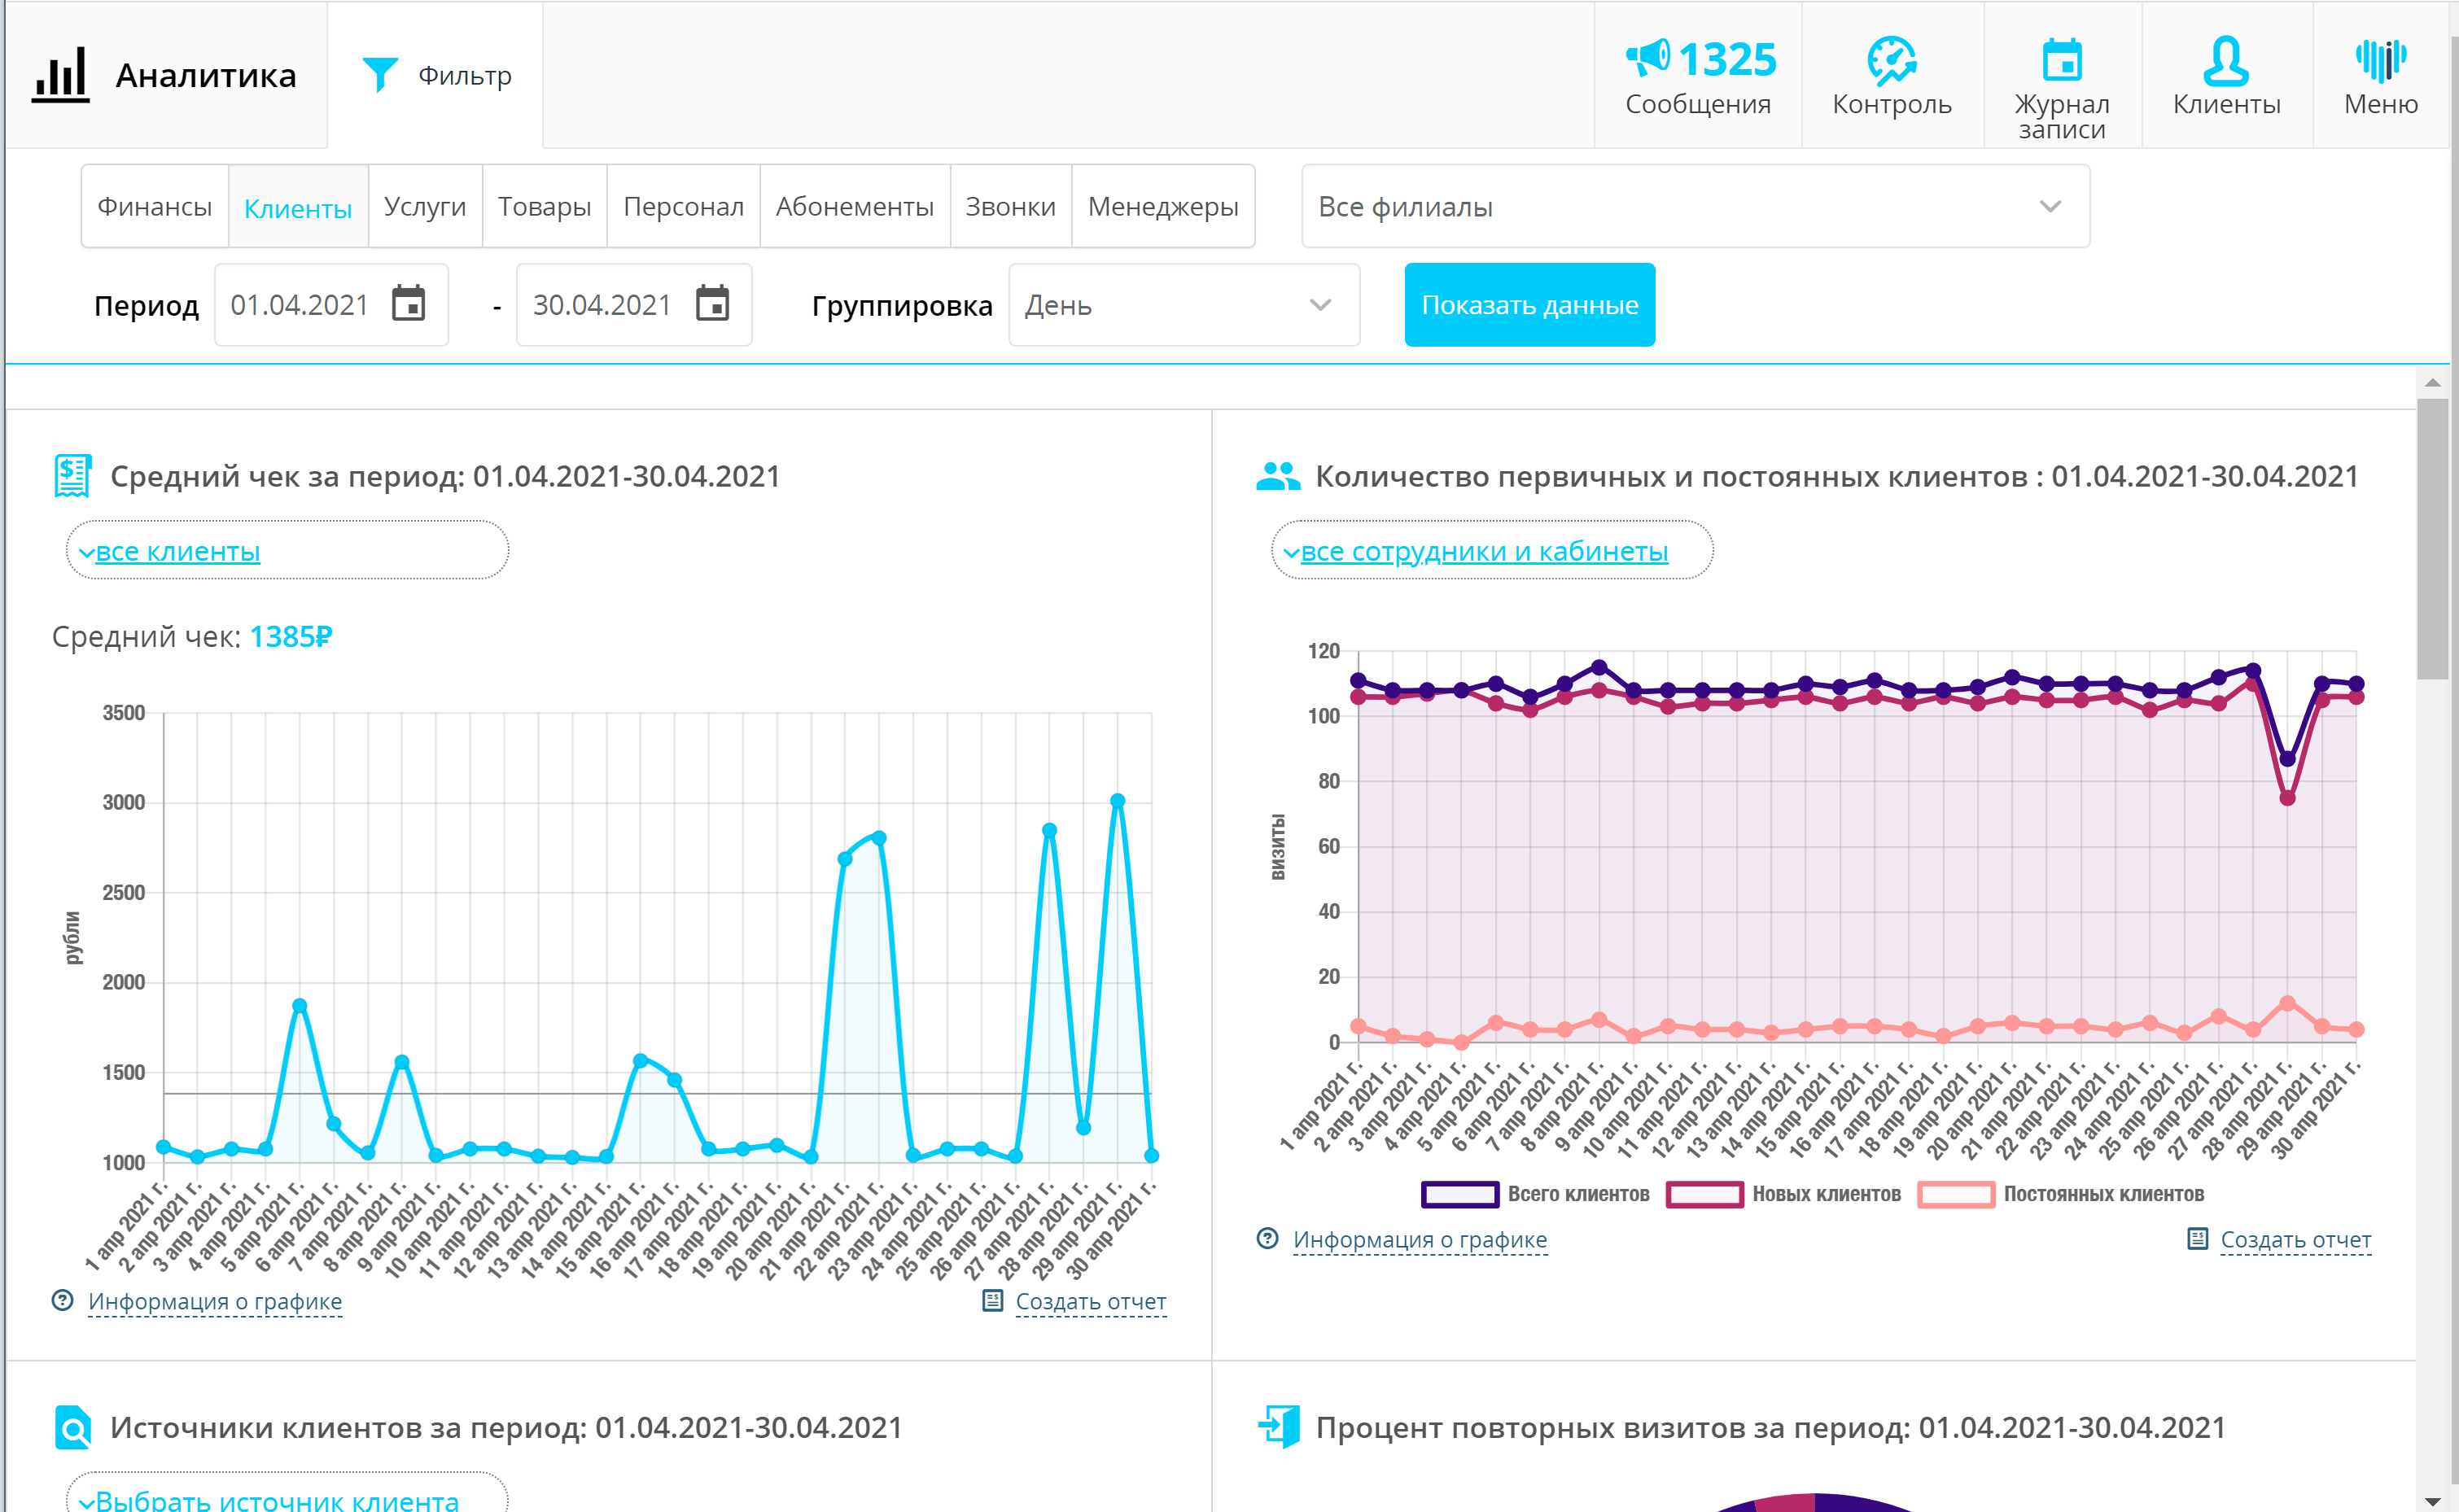Open Создать отчет for average check chart
Screen dimensions: 2459x1512
click(x=1090, y=1301)
